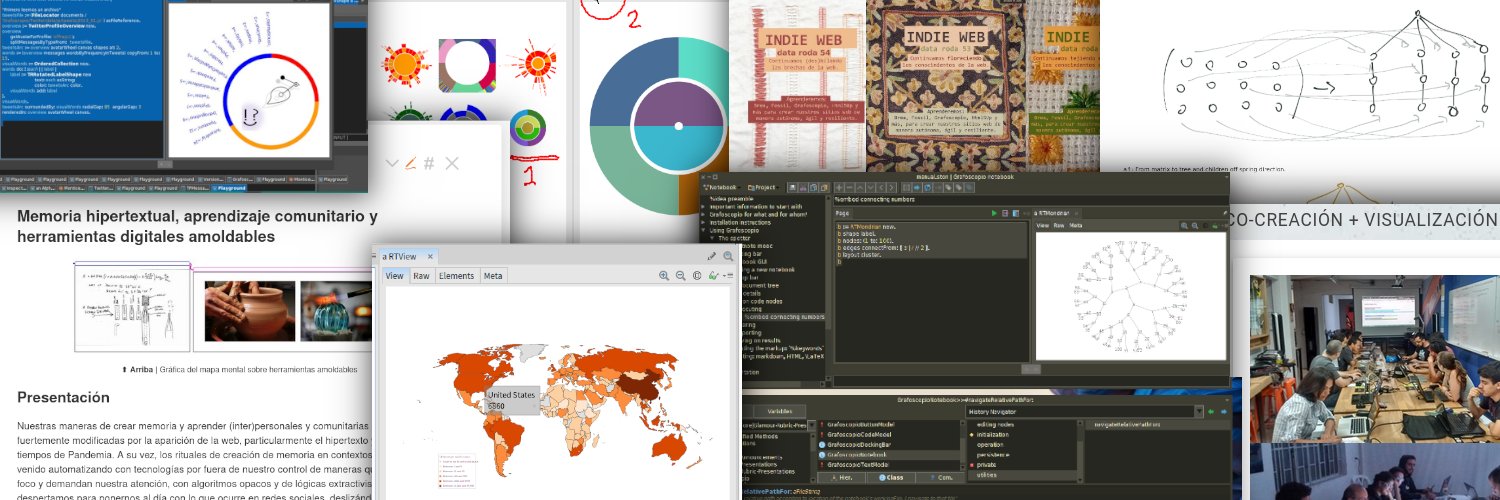Image resolution: width=1500 pixels, height=500 pixels.
Task: Click the plus add-node icon in Grafoscopio
Action: [x=839, y=187]
